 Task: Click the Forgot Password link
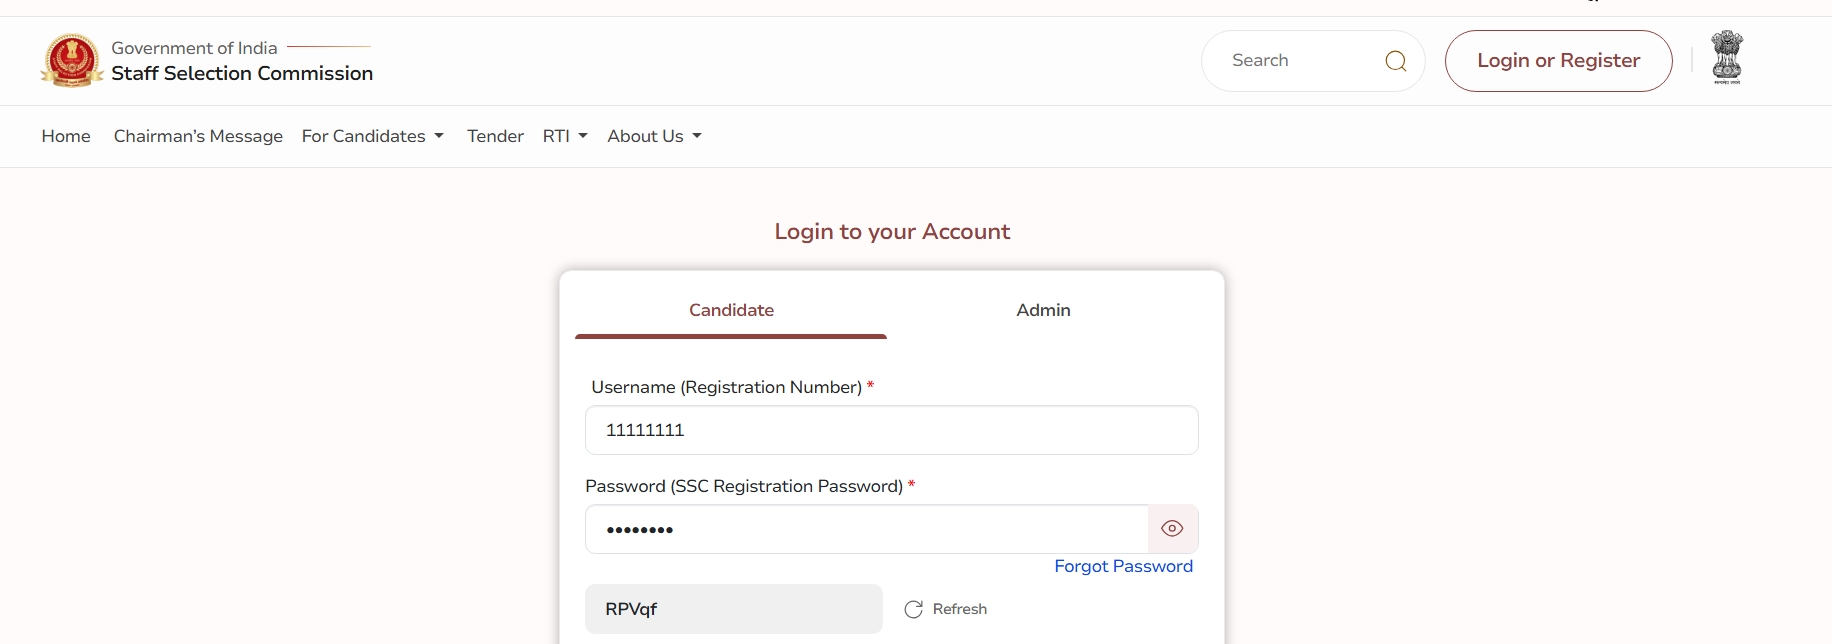1123,566
